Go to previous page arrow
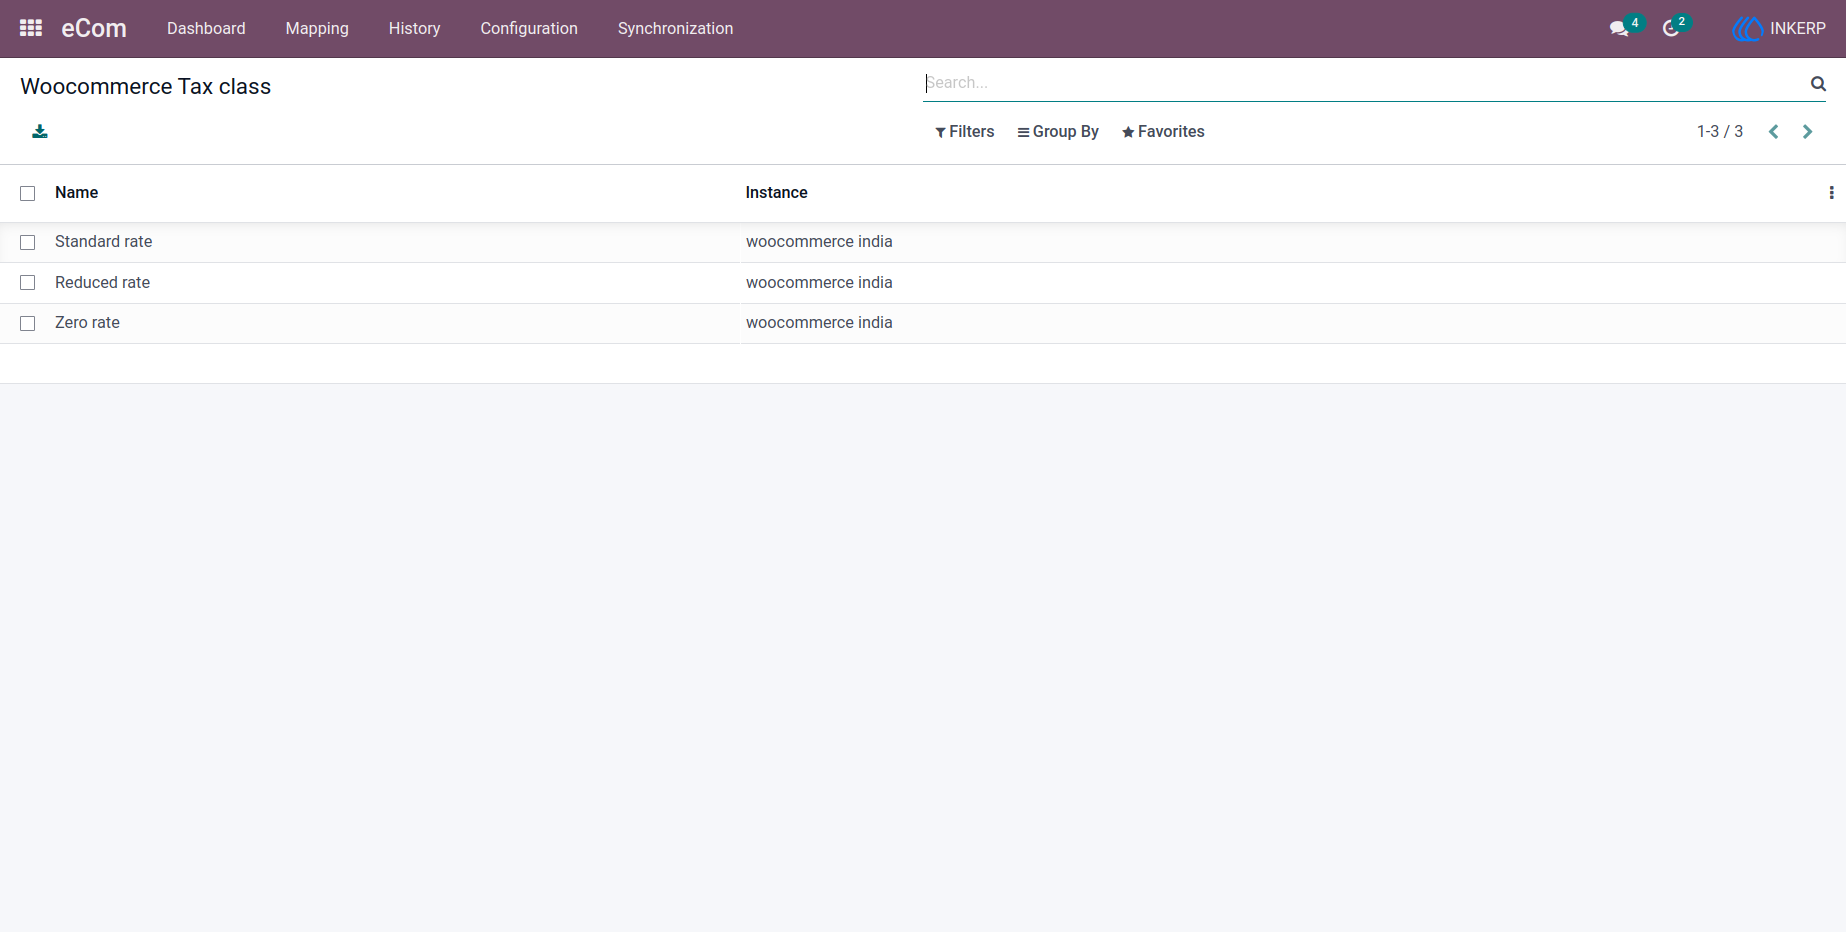The image size is (1846, 932). 1773,132
